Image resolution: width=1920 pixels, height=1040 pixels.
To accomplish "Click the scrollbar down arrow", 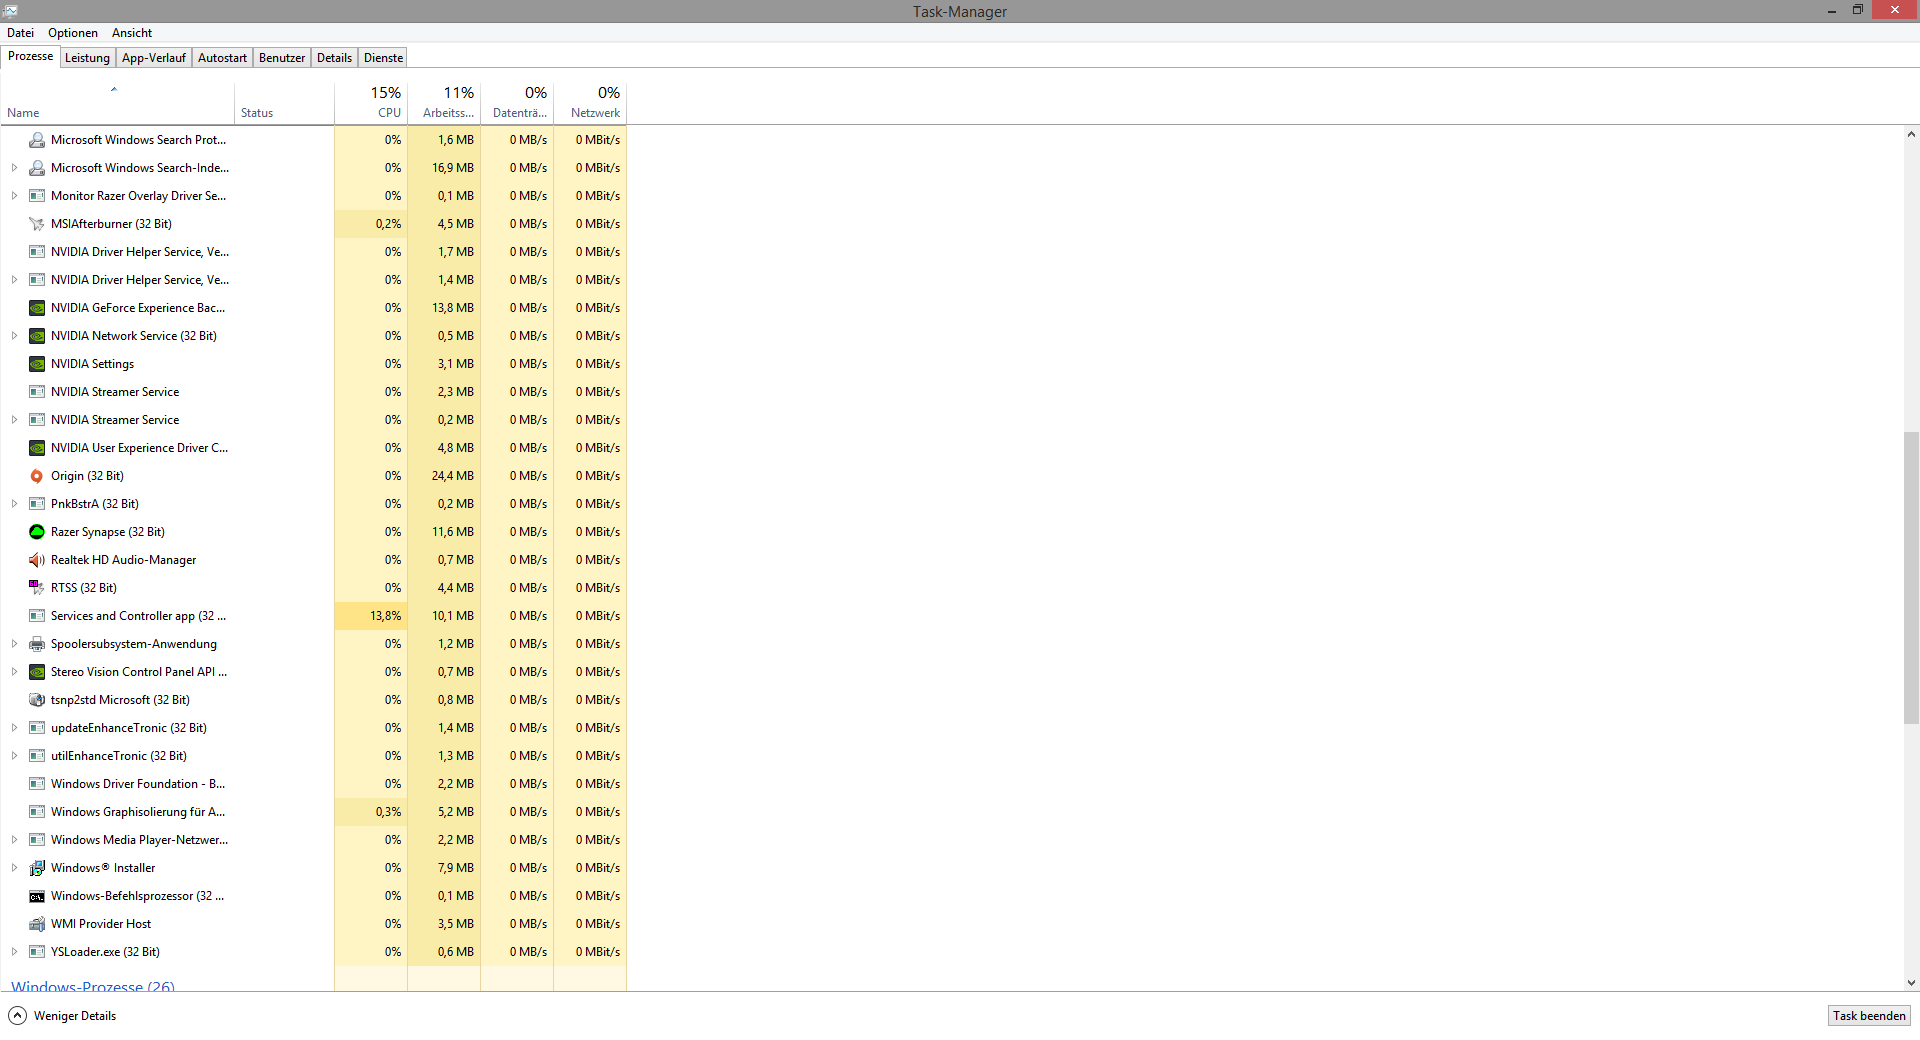I will click(x=1911, y=983).
